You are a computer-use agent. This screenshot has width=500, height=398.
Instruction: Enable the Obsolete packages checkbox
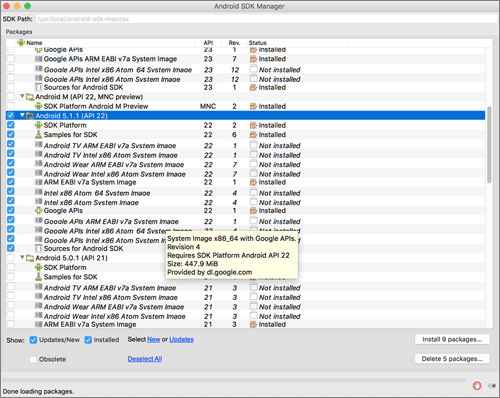click(33, 359)
